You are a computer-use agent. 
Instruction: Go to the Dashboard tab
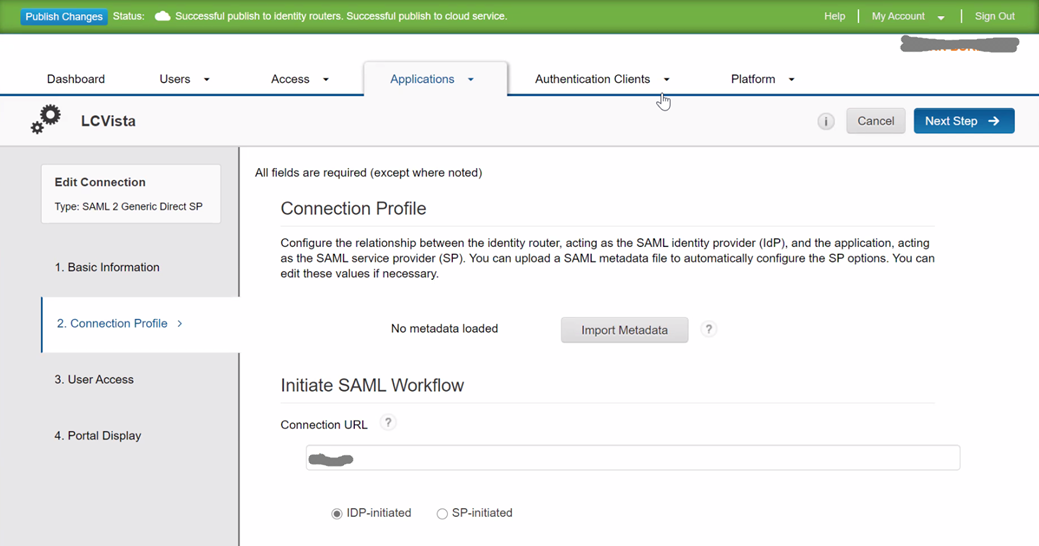[76, 79]
